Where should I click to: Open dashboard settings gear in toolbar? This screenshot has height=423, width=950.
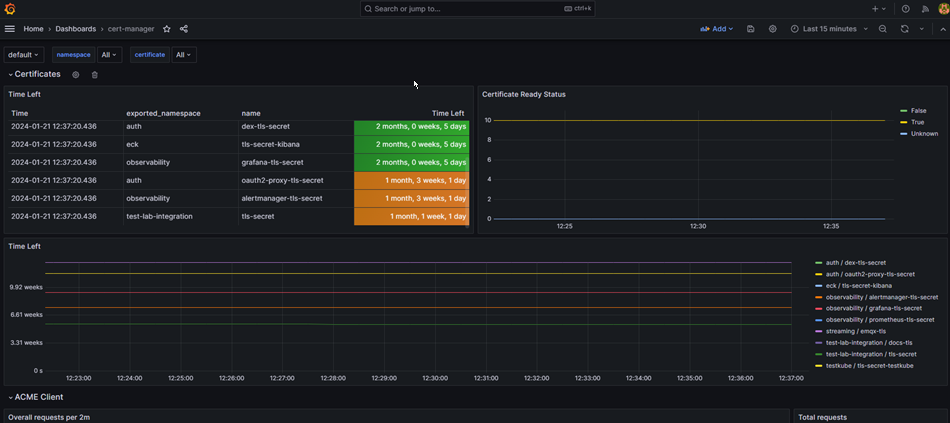tap(773, 29)
